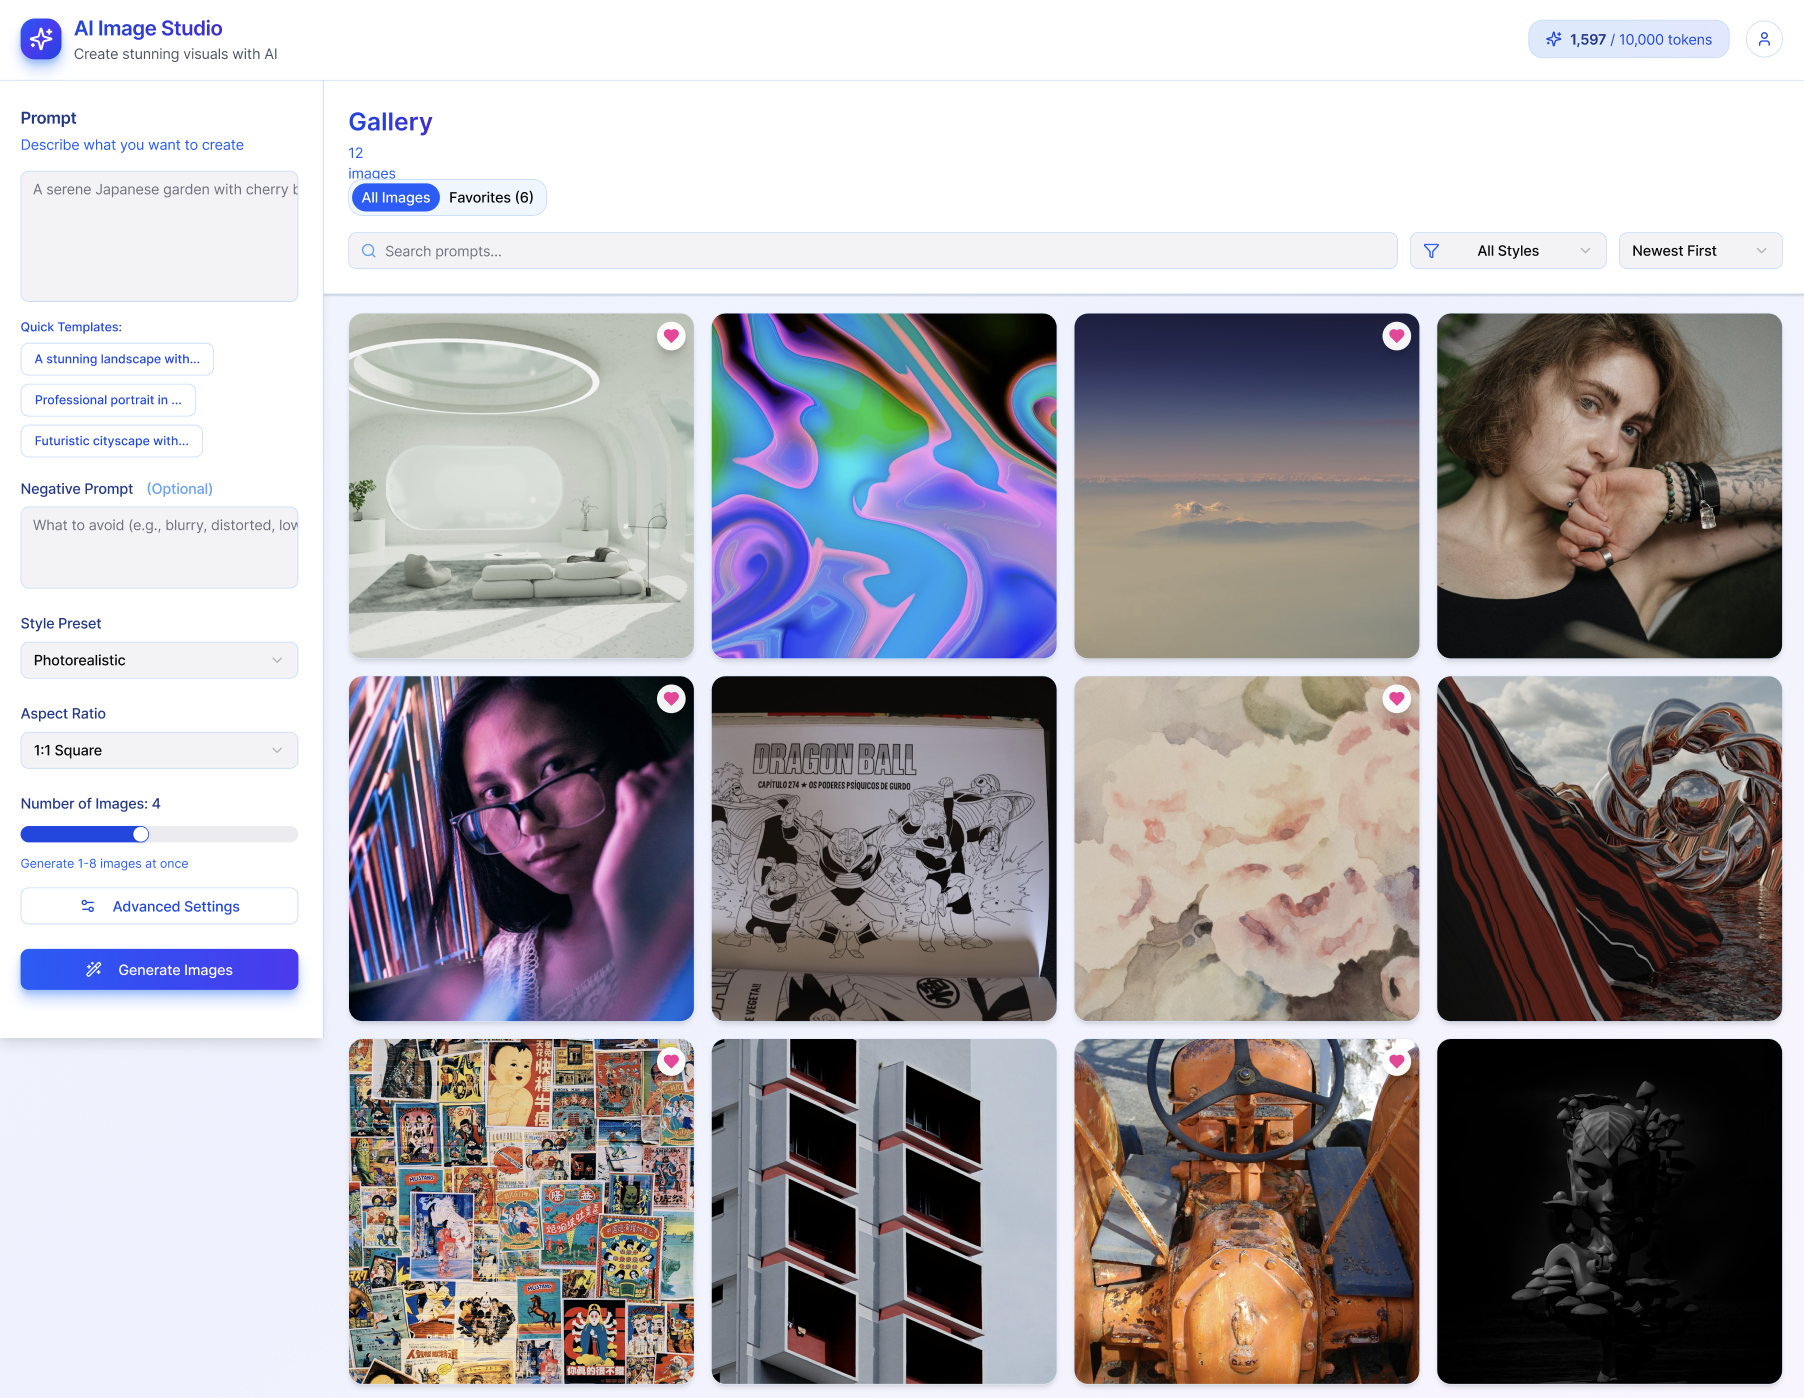This screenshot has height=1398, width=1804.
Task: Remove favorite from neon portrait with glasses
Action: pos(671,699)
